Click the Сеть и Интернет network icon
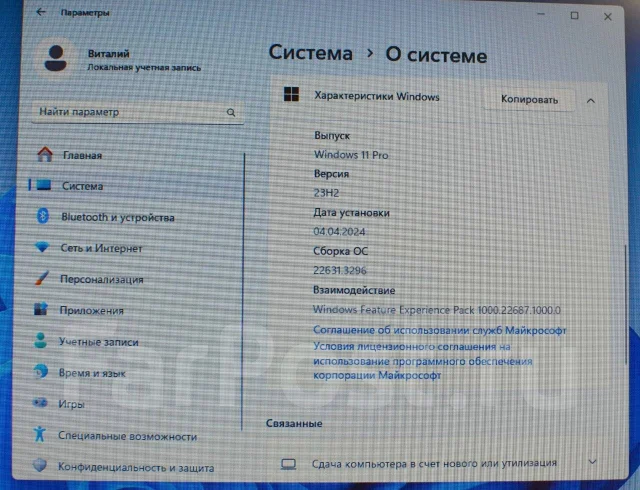This screenshot has height=490, width=640. (42, 247)
